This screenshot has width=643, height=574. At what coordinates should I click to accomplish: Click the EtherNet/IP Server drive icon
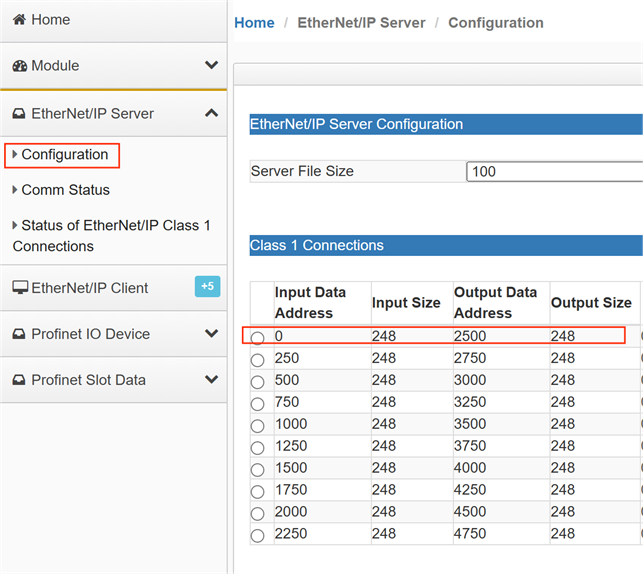[19, 114]
